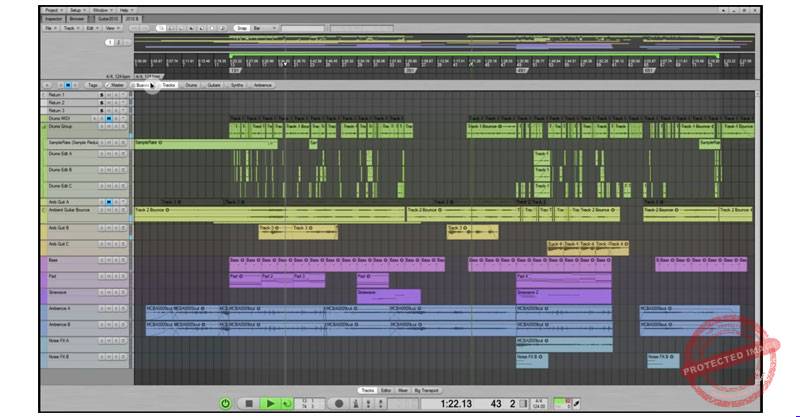
Task: Toggle the S solo button on Return 1
Action: coord(102,95)
